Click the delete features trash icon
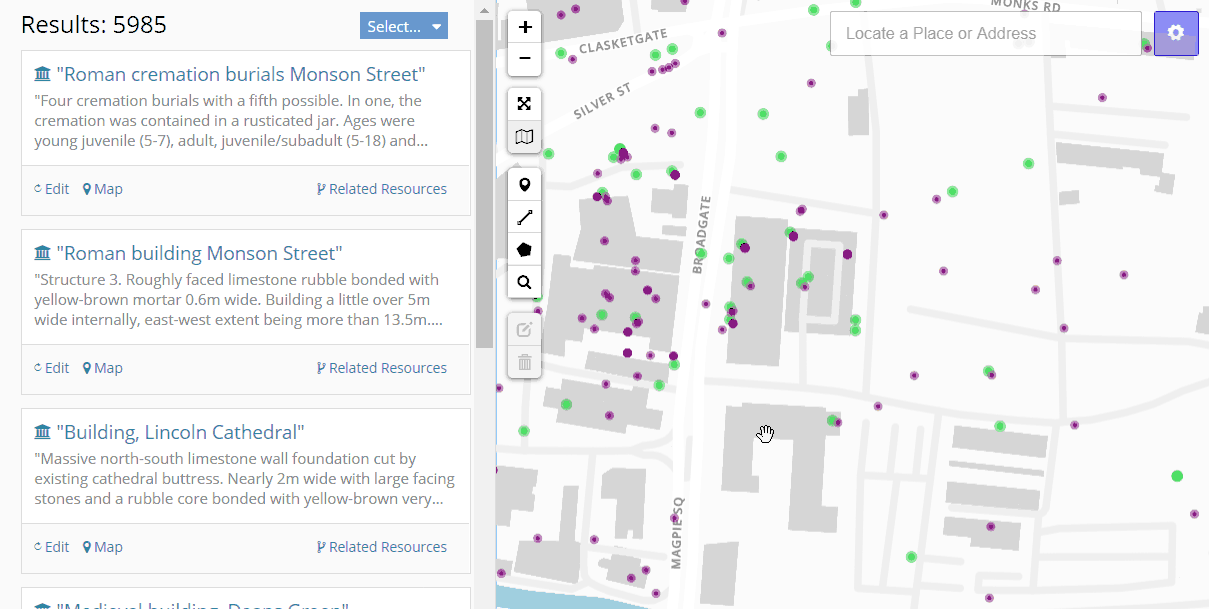 pos(525,362)
